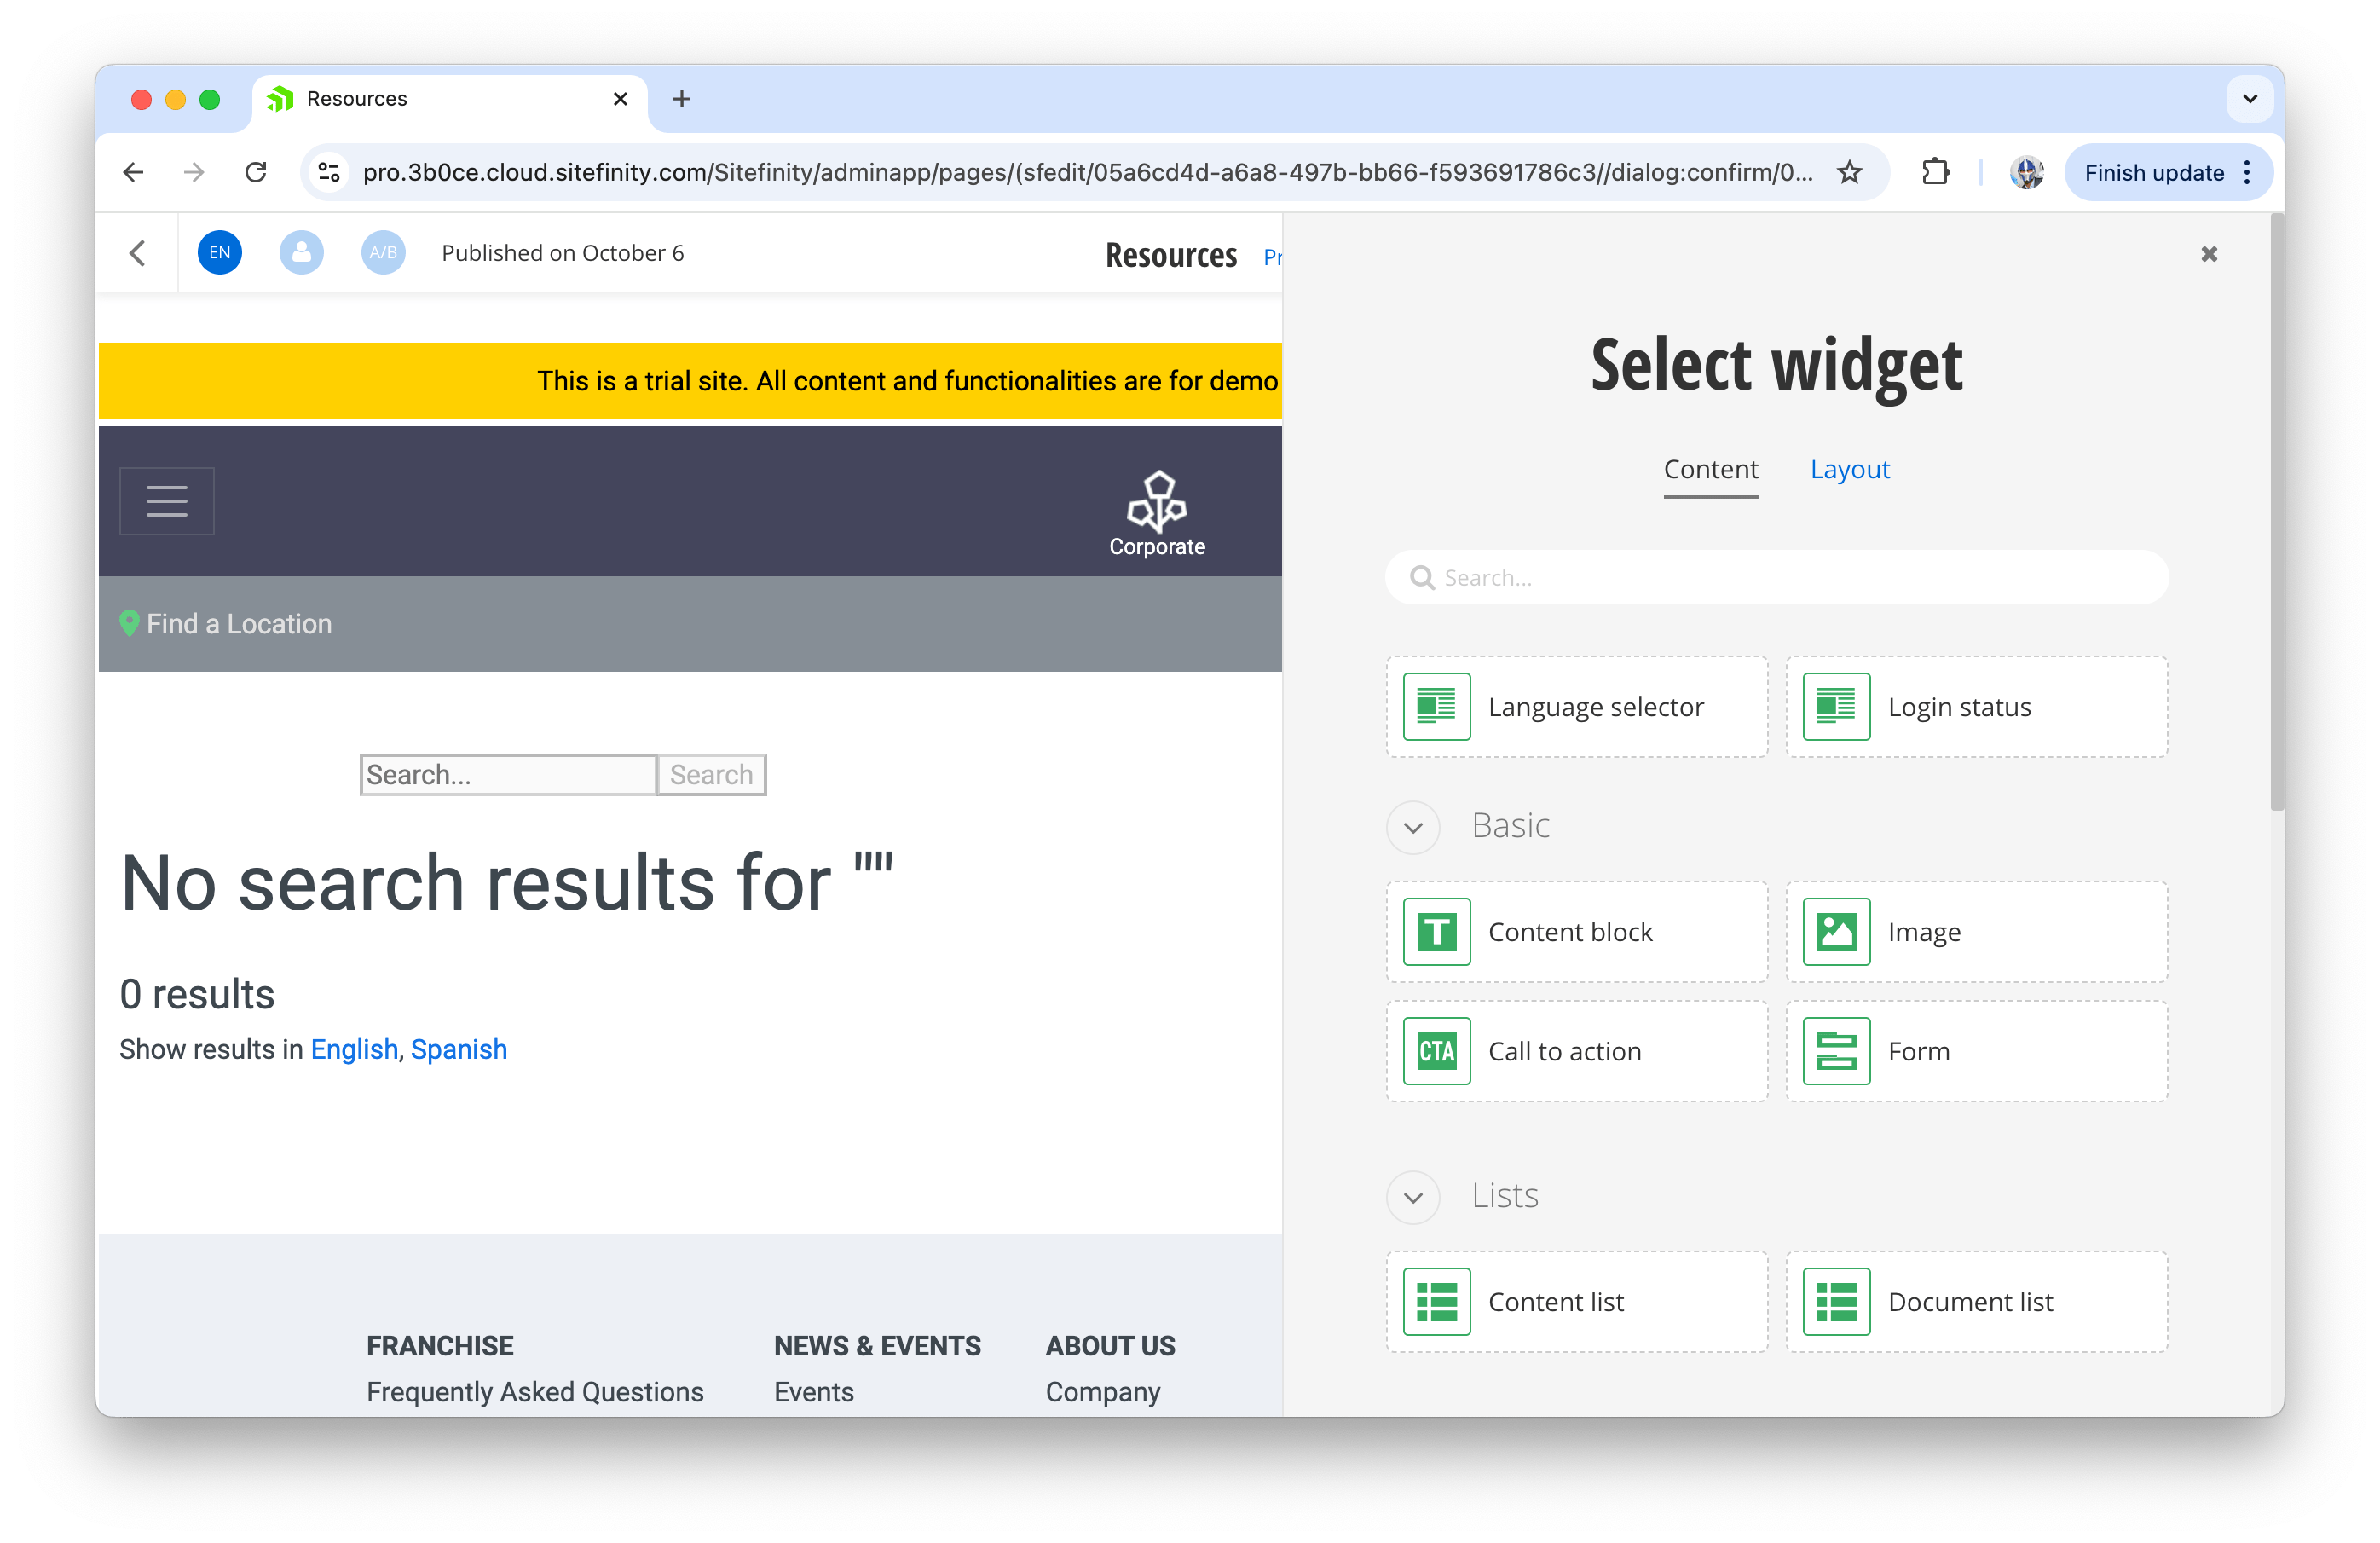Click the Content list widget icon

click(x=1436, y=1302)
